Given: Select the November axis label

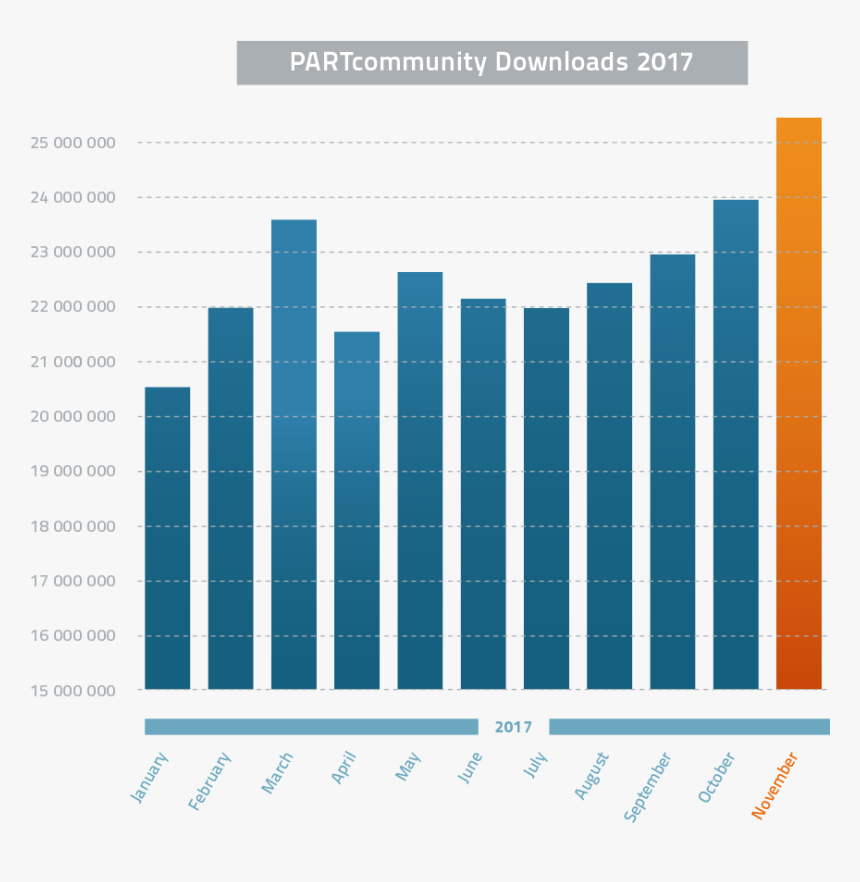Looking at the screenshot, I should point(774,786).
